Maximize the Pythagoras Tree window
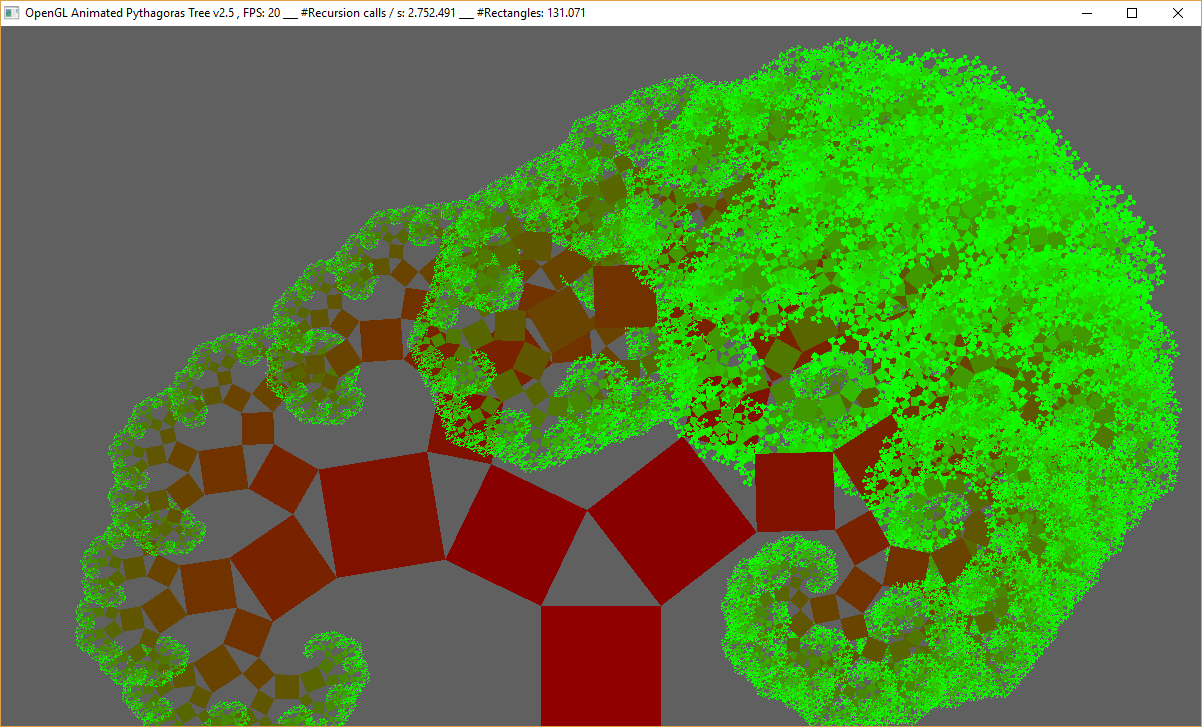This screenshot has width=1202, height=727. pos(1132,13)
